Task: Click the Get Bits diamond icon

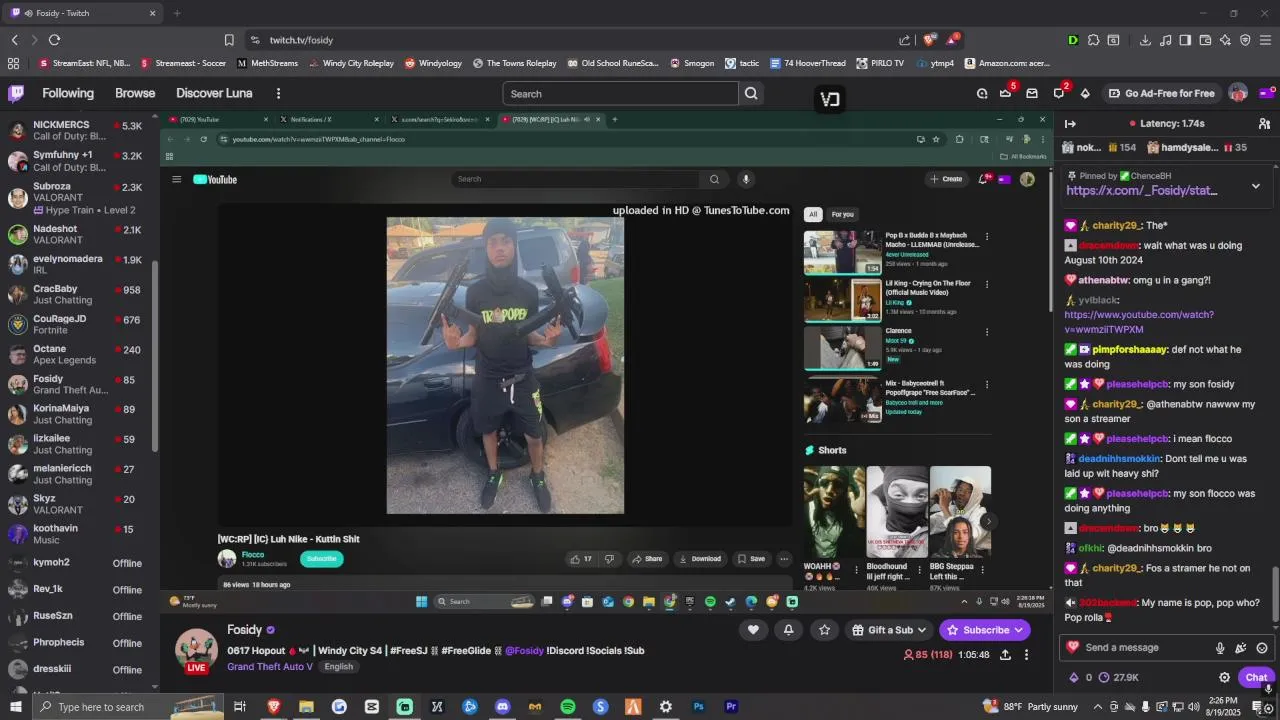Action: [1085, 93]
